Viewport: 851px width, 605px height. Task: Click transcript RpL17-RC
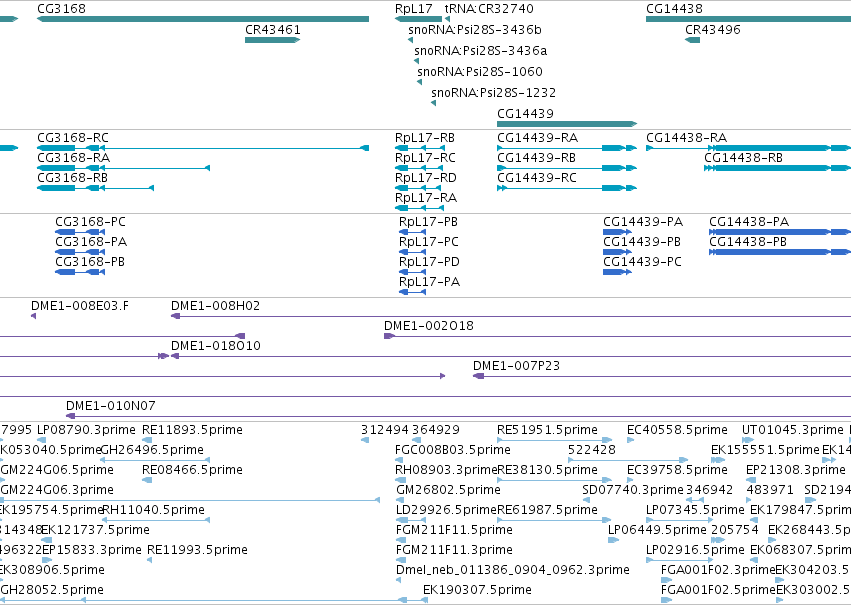420,168
